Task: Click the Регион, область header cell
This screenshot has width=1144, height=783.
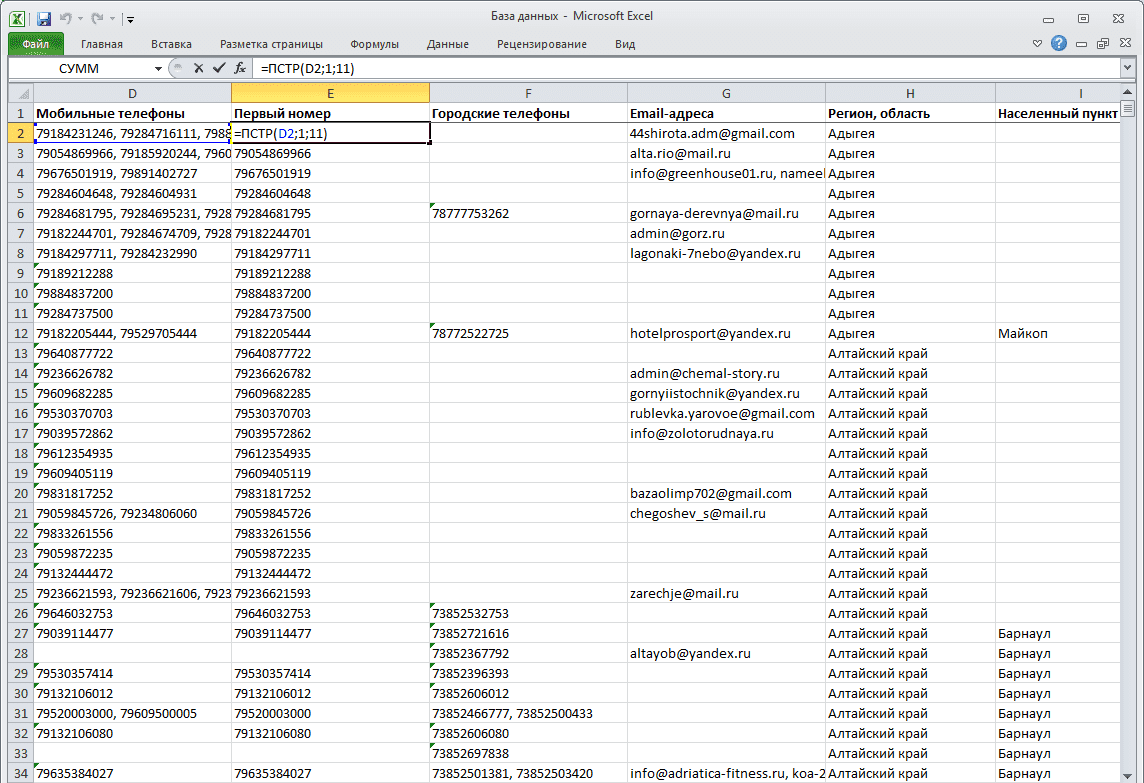Action: (x=910, y=113)
